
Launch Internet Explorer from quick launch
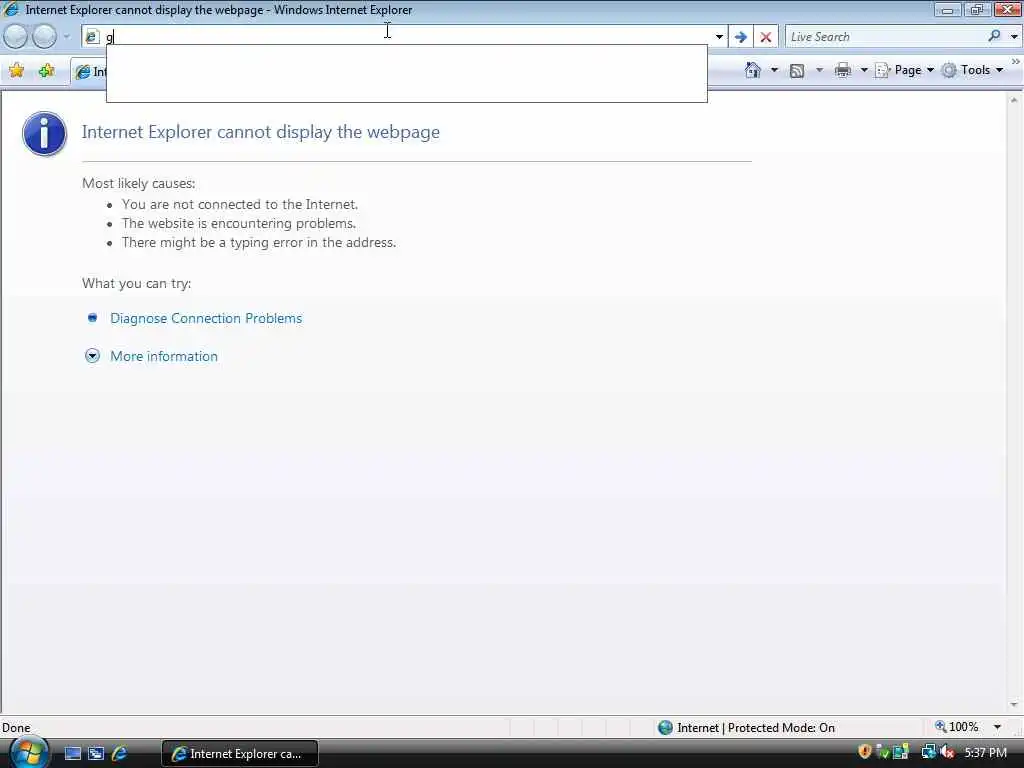[x=120, y=754]
